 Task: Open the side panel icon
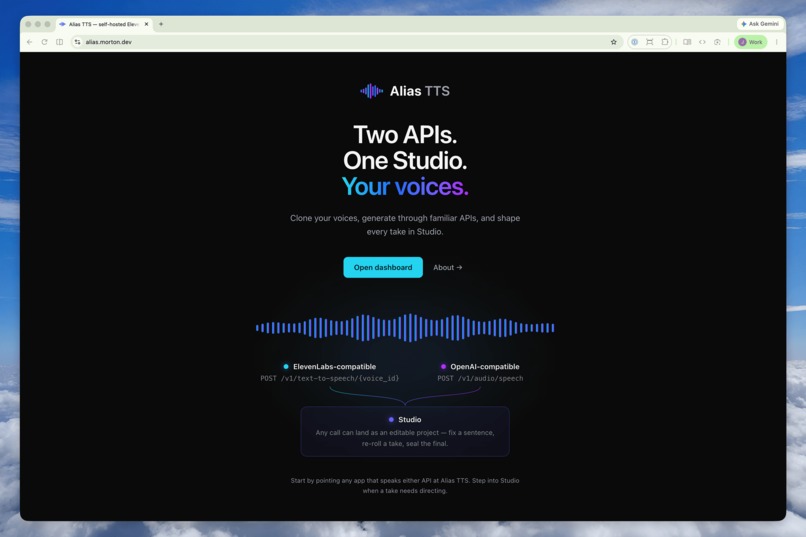point(687,42)
